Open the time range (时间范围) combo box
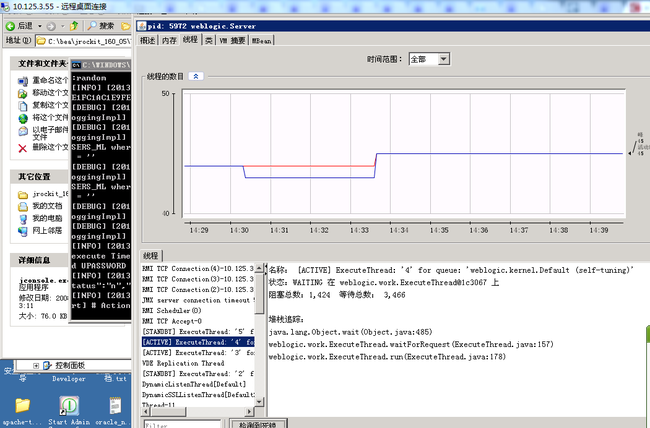650x428 pixels. pyautogui.click(x=429, y=59)
